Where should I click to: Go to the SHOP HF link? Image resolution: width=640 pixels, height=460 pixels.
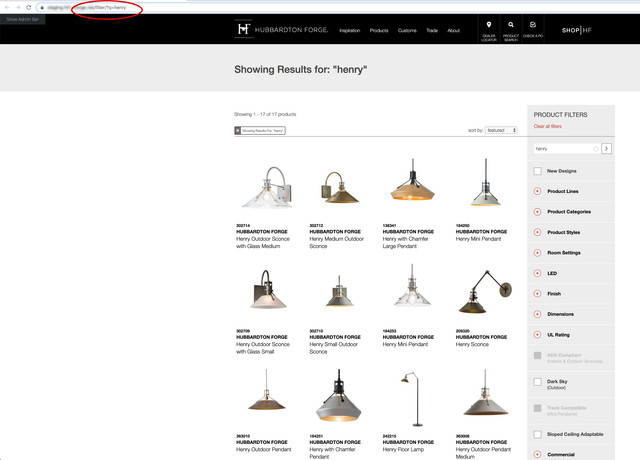pyautogui.click(x=576, y=30)
